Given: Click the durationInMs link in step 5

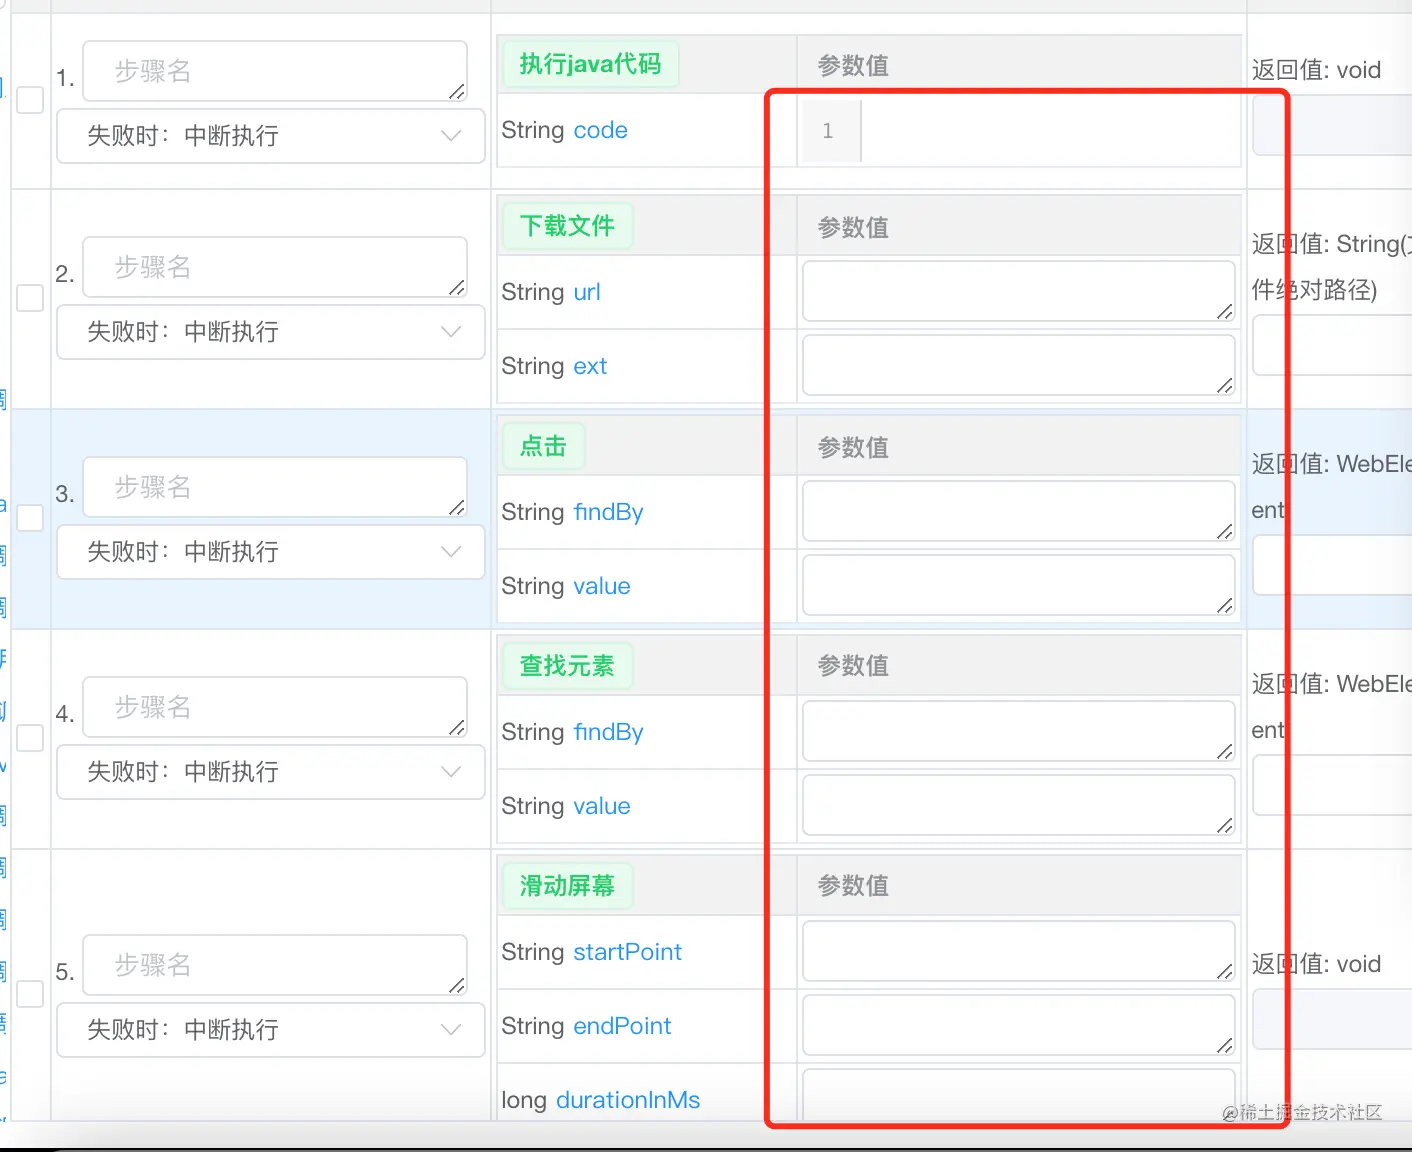Looking at the screenshot, I should pos(627,1099).
